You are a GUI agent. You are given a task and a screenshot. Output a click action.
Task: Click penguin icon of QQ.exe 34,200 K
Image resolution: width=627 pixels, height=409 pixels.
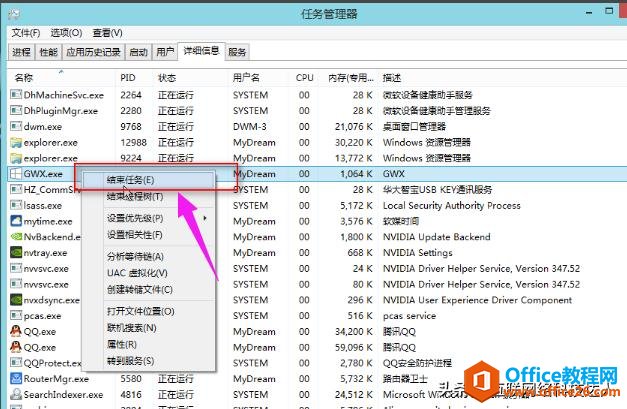pos(16,331)
